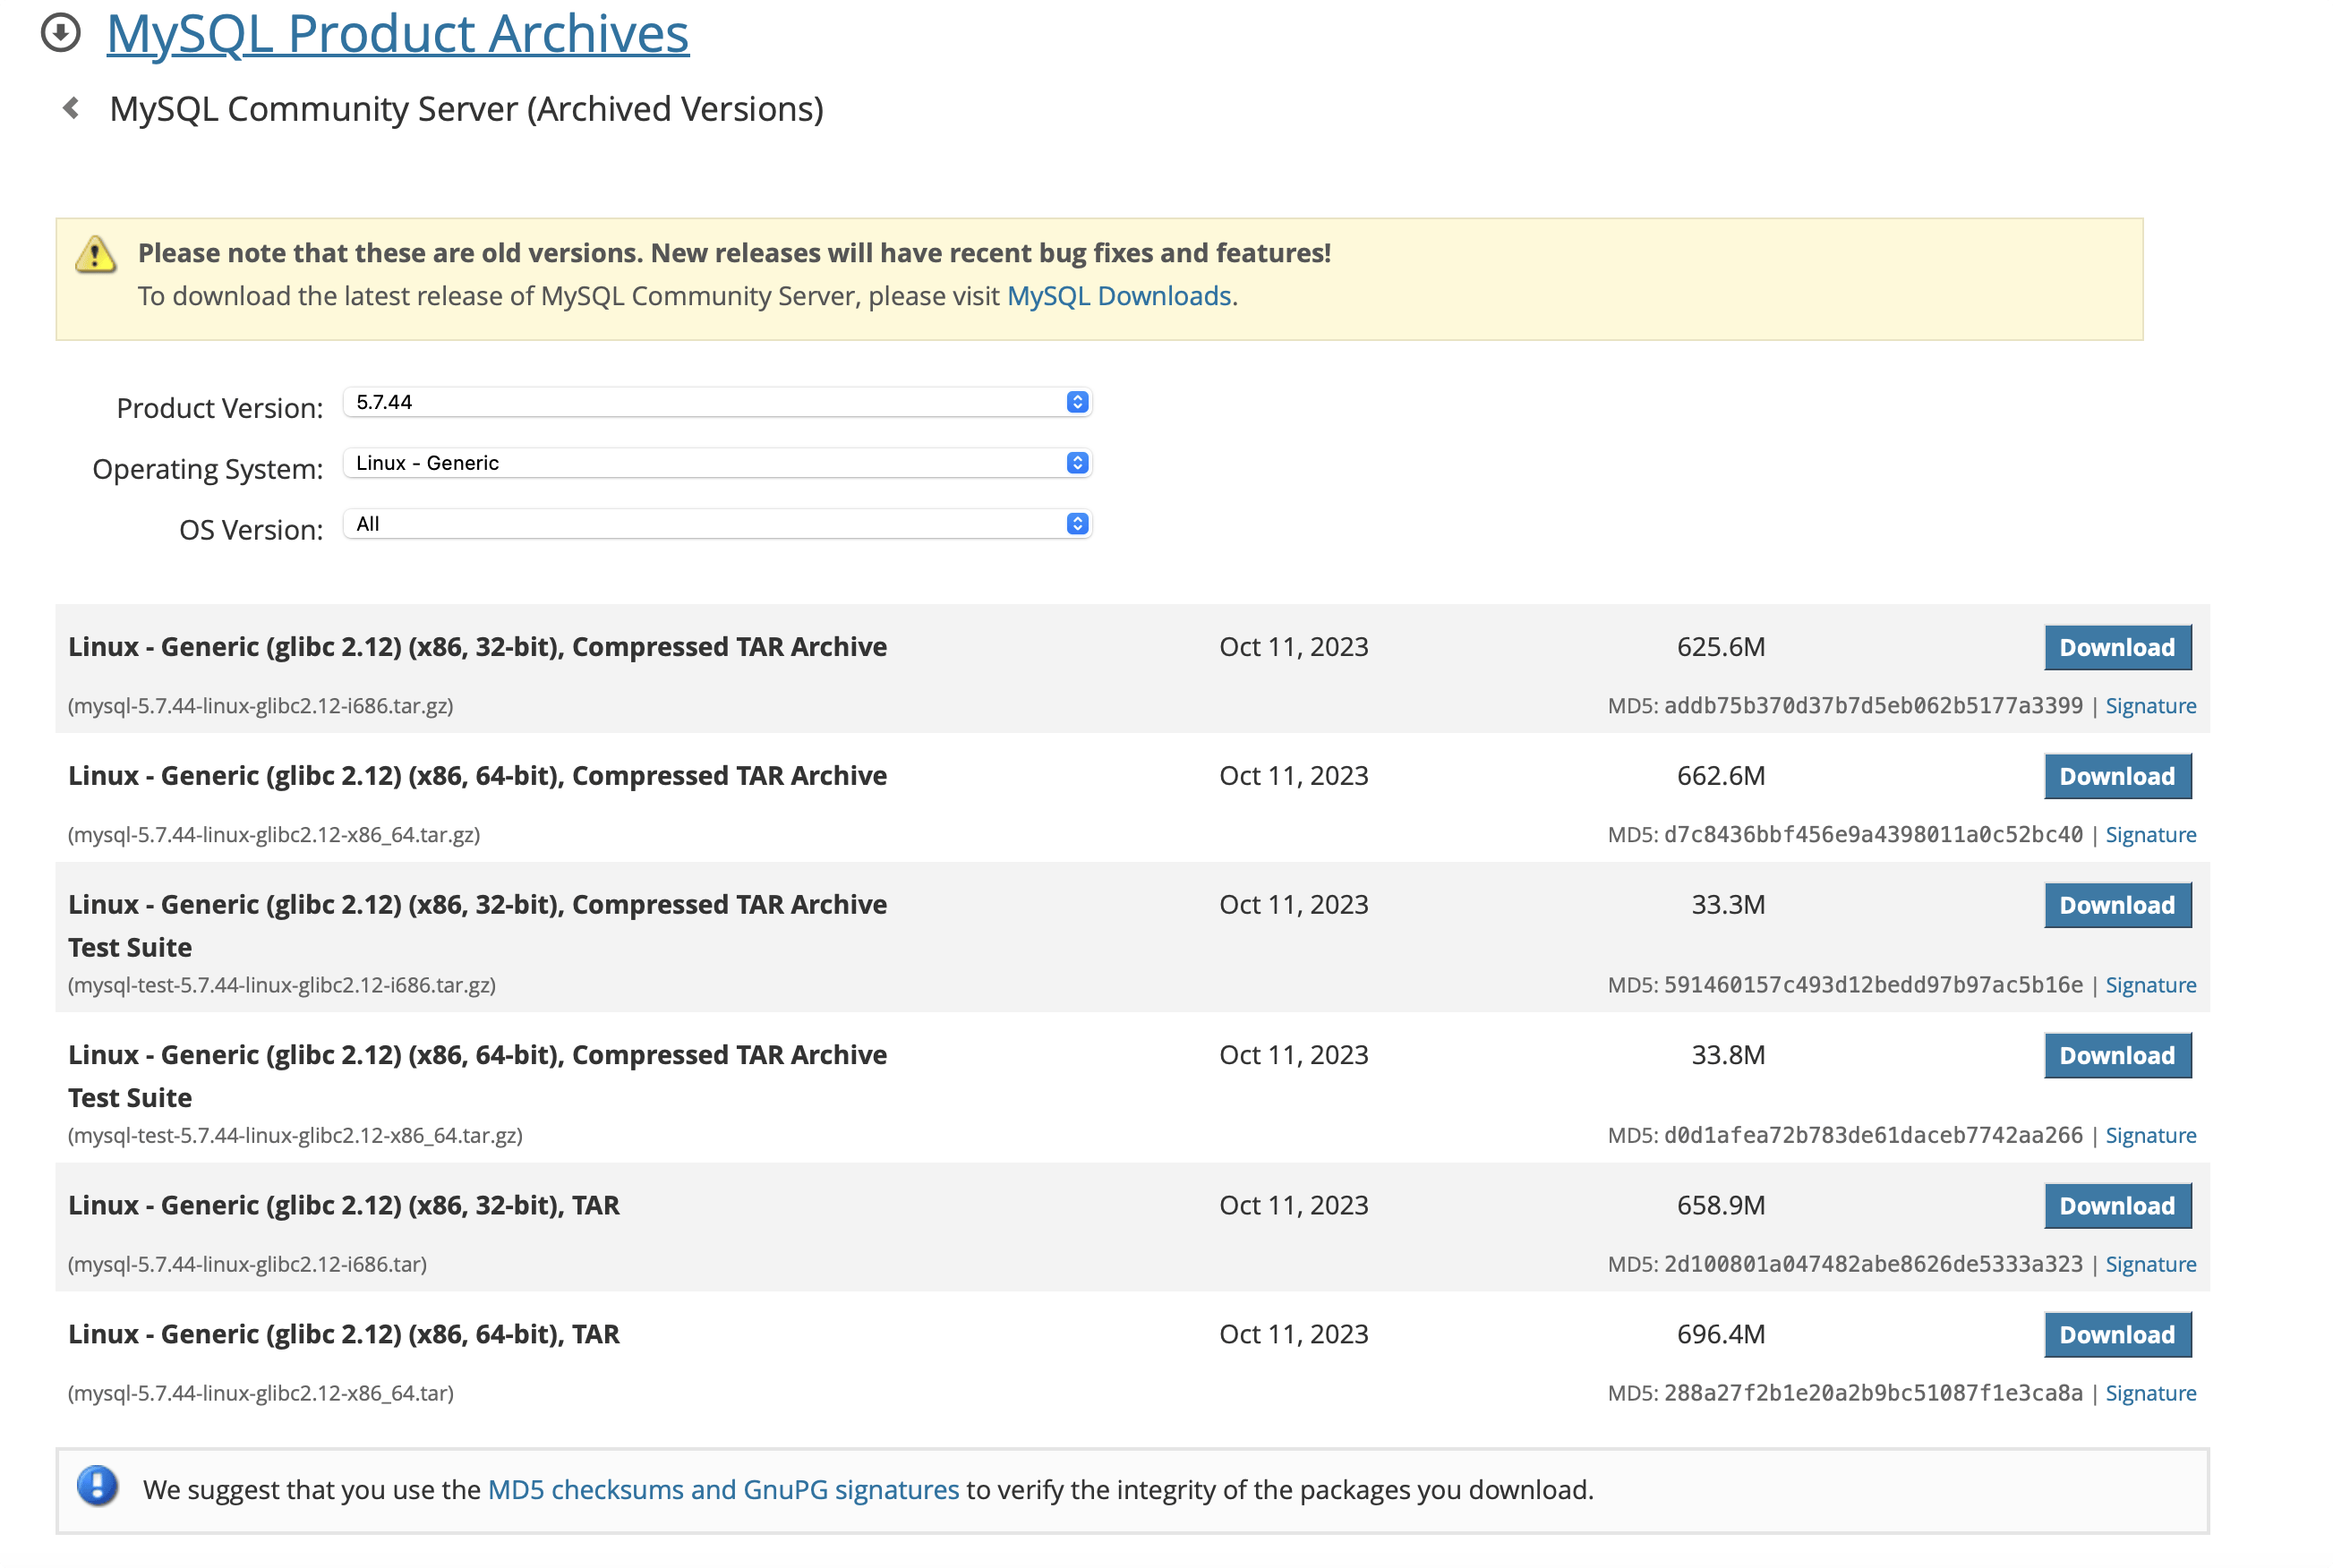The width and height of the screenshot is (2333, 1568).
Task: Click the back chevron next to MySQL Community Server
Action: [x=71, y=108]
